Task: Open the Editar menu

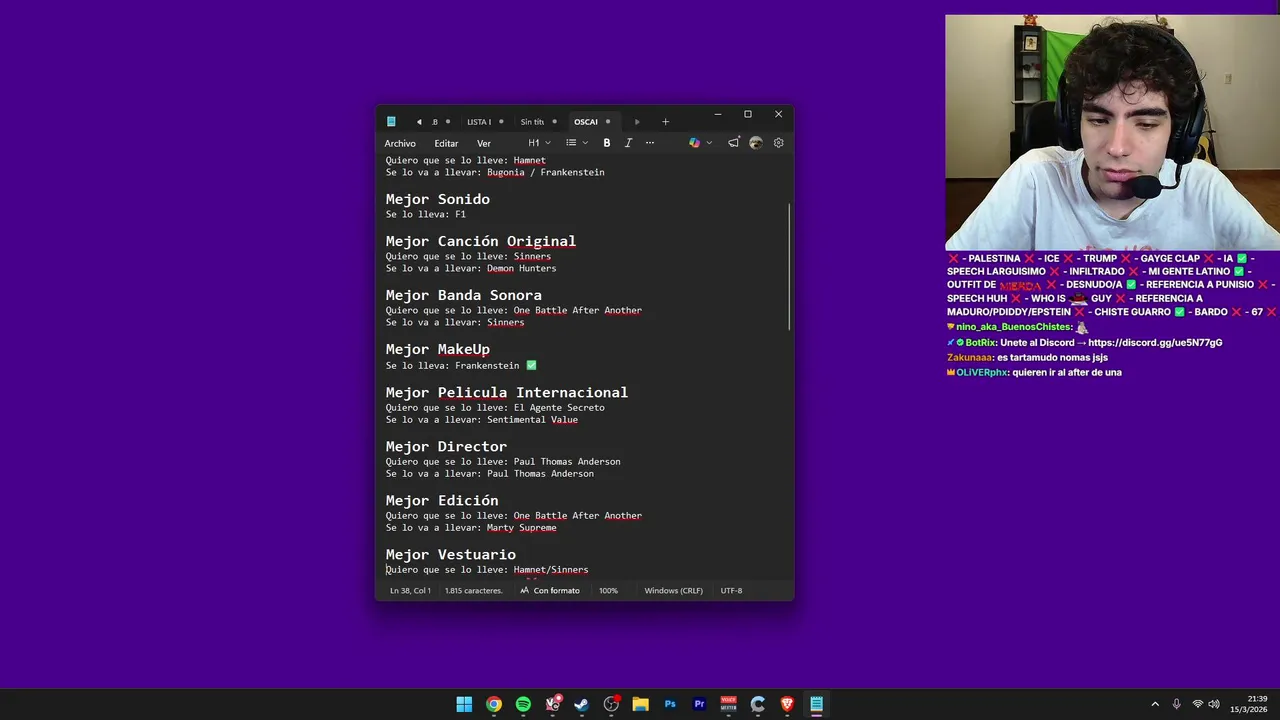Action: coord(446,143)
